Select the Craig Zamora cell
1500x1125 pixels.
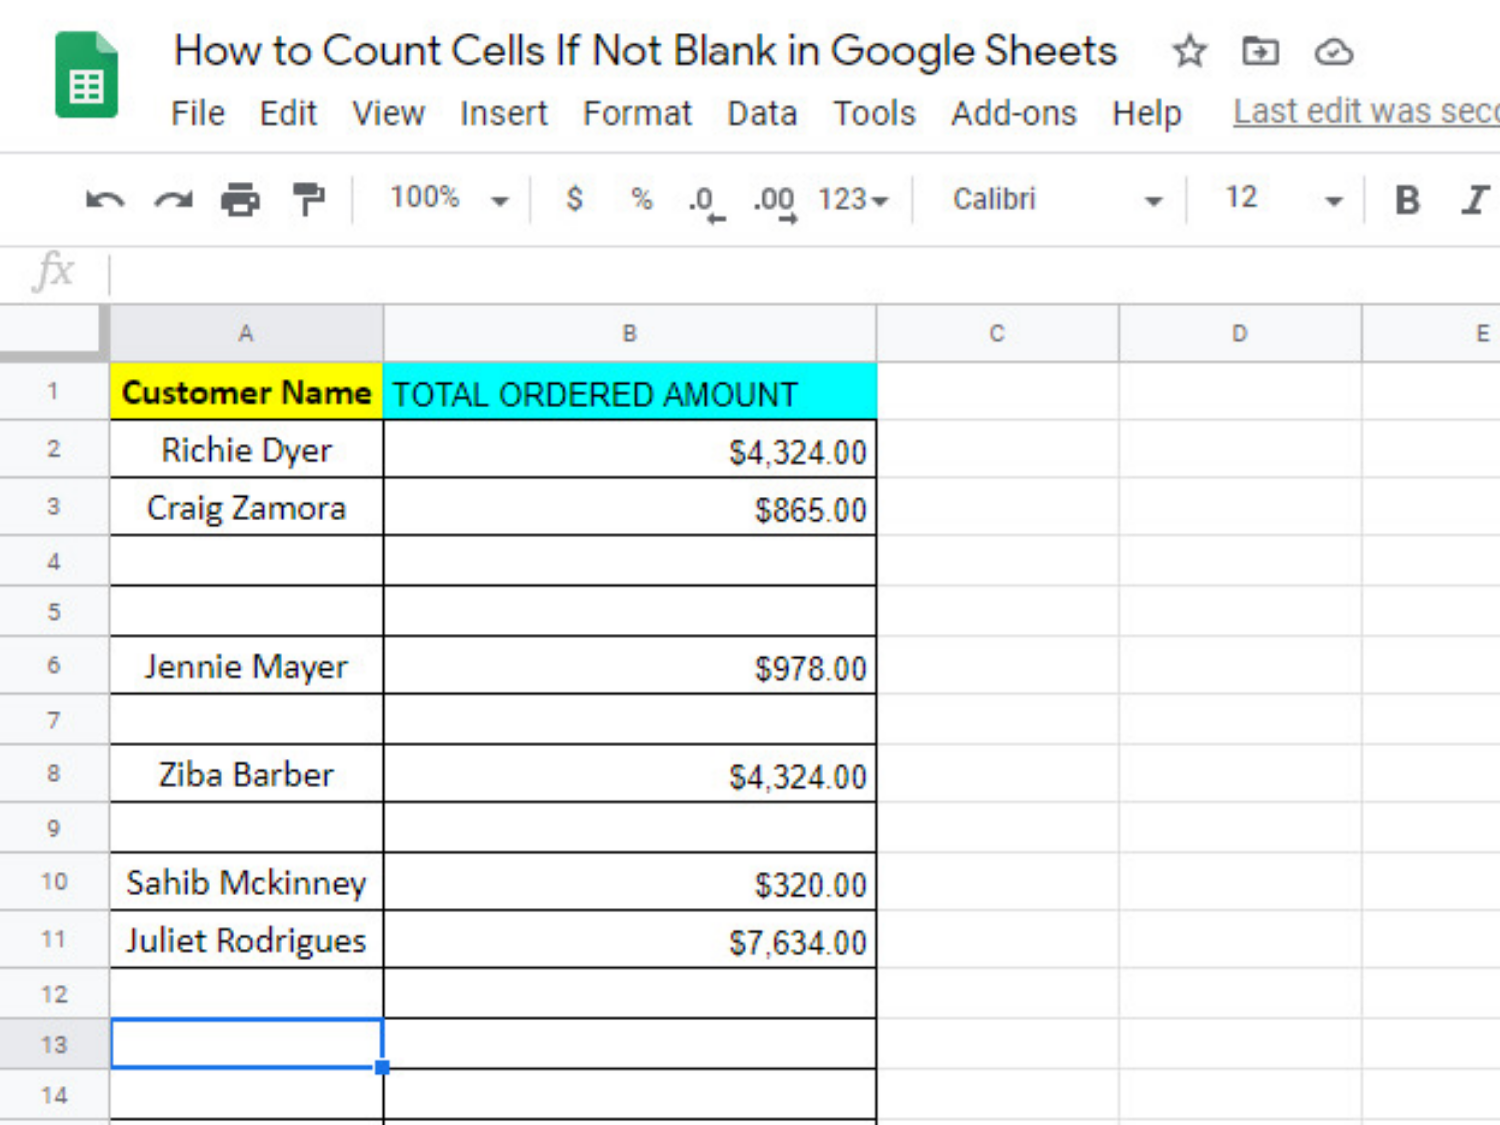(246, 507)
